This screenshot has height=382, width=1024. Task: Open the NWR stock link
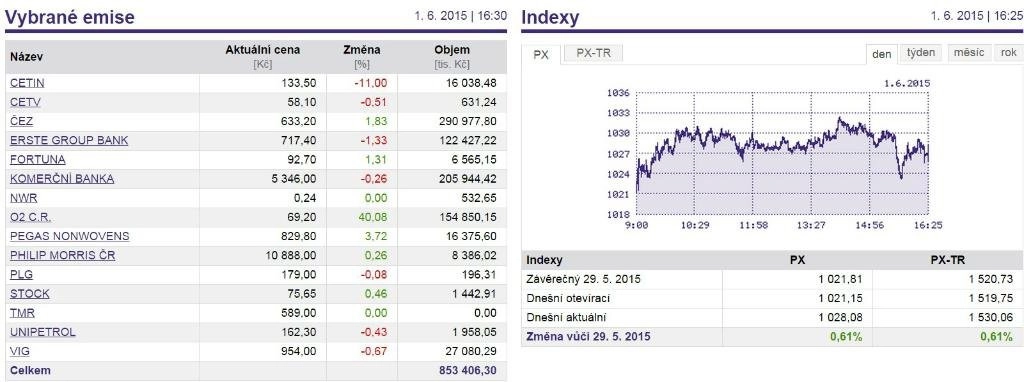(x=24, y=198)
